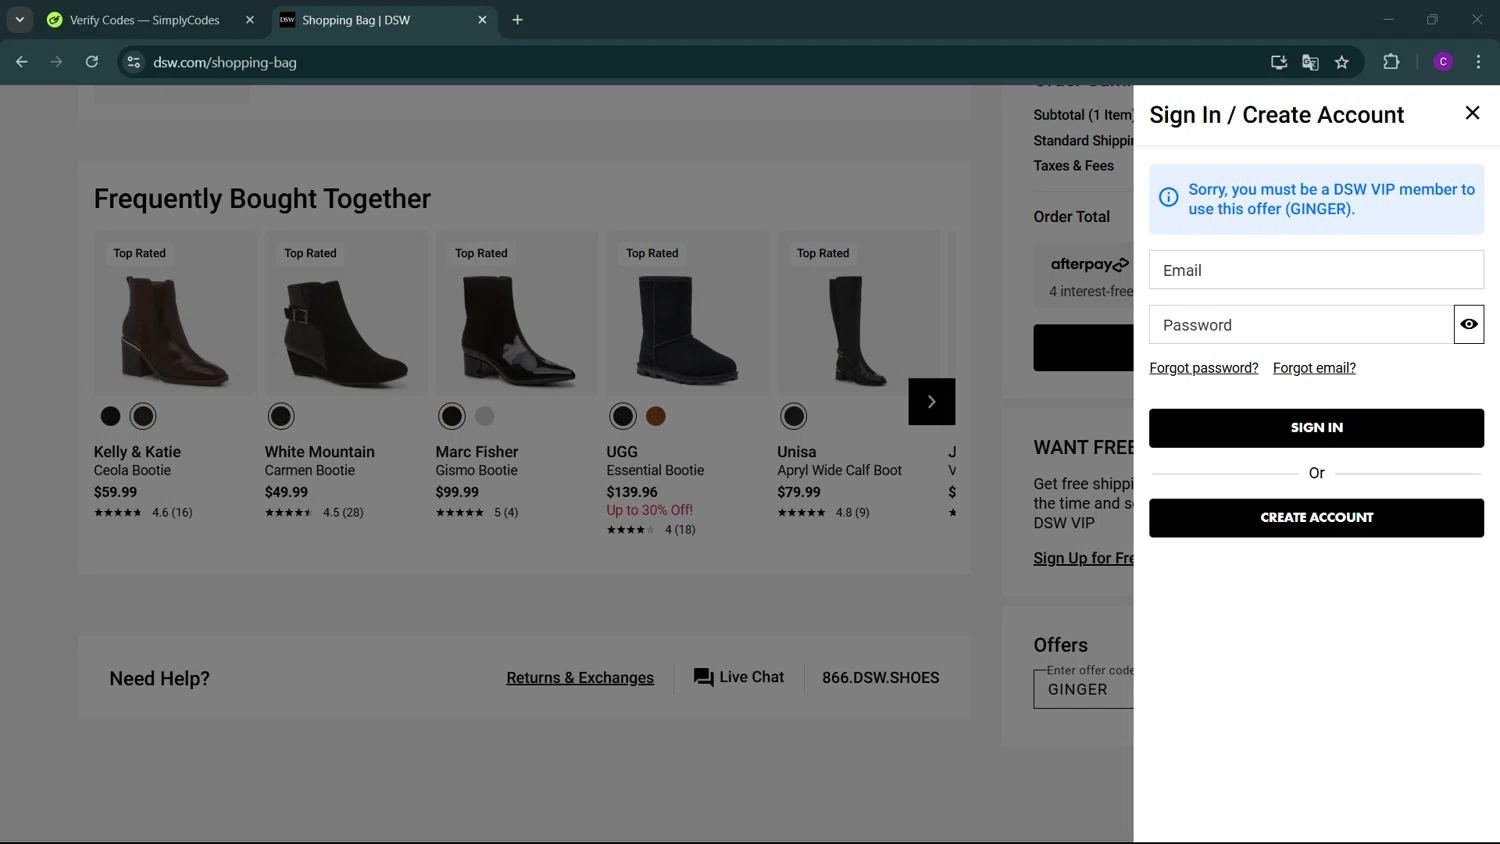Click the info icon in the VIP notice
The image size is (1500, 844).
[1168, 198]
